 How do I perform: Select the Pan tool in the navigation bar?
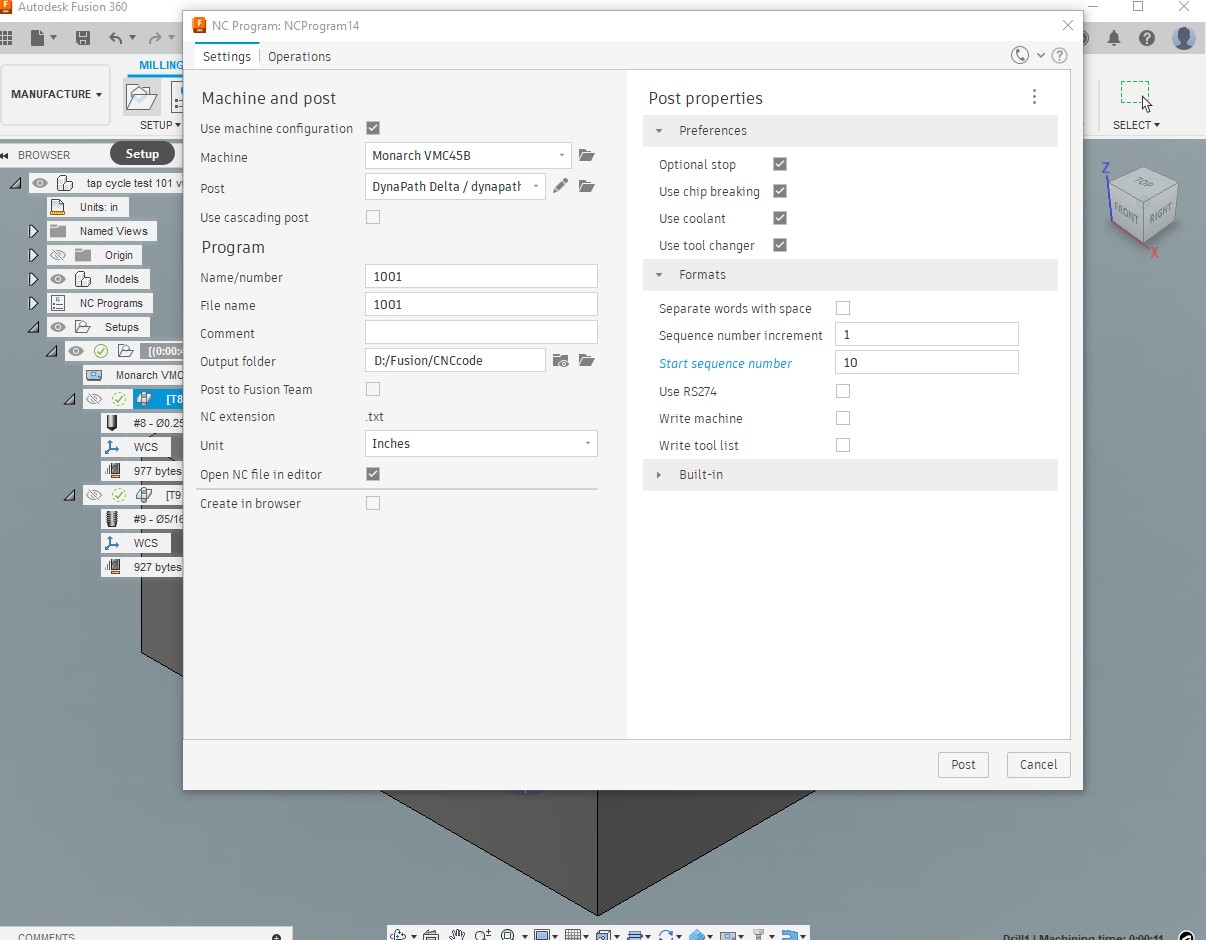point(457,934)
